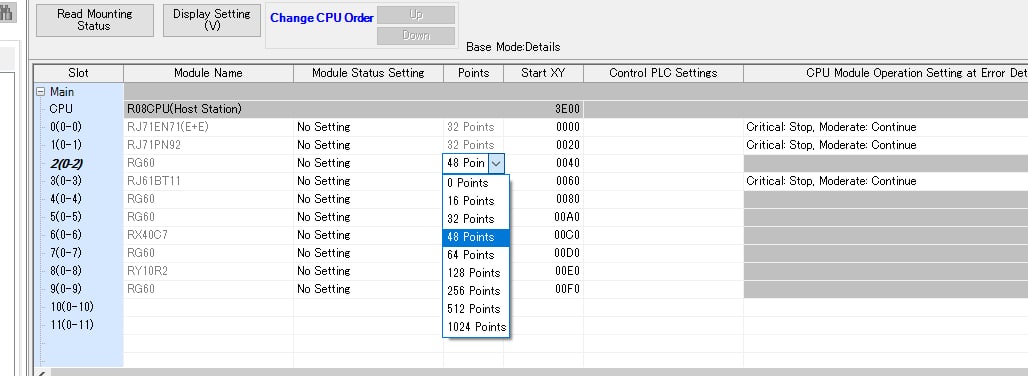Click Start XY value 3E00
Image resolution: width=1028 pixels, height=376 pixels.
[567, 109]
